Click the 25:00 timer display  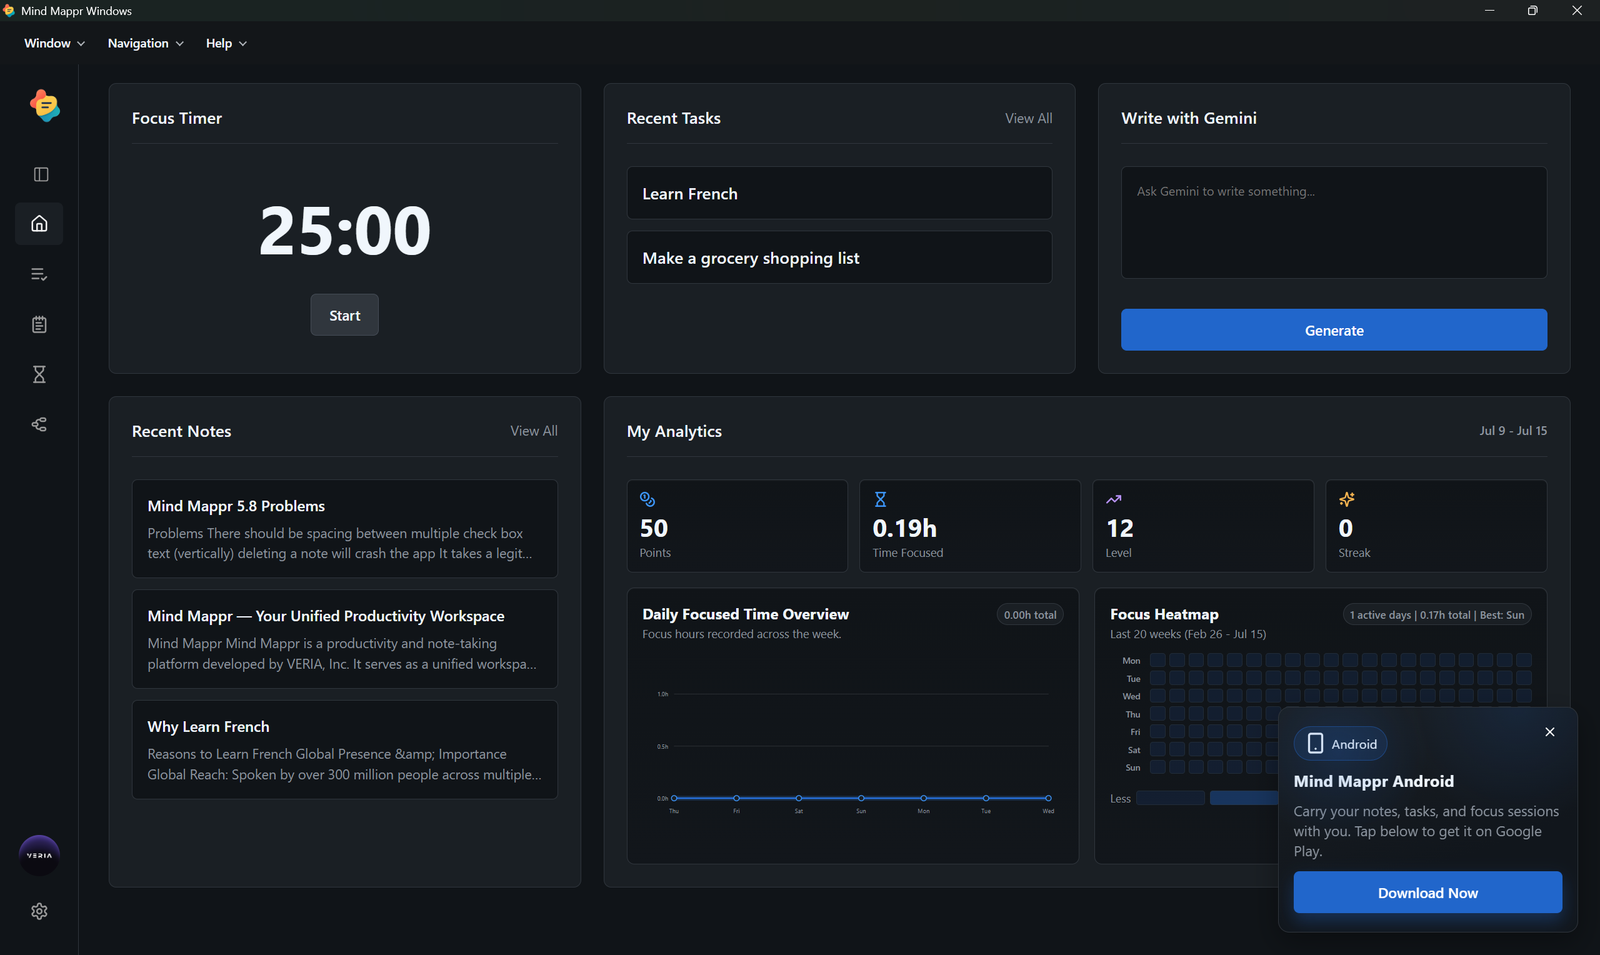pos(345,231)
